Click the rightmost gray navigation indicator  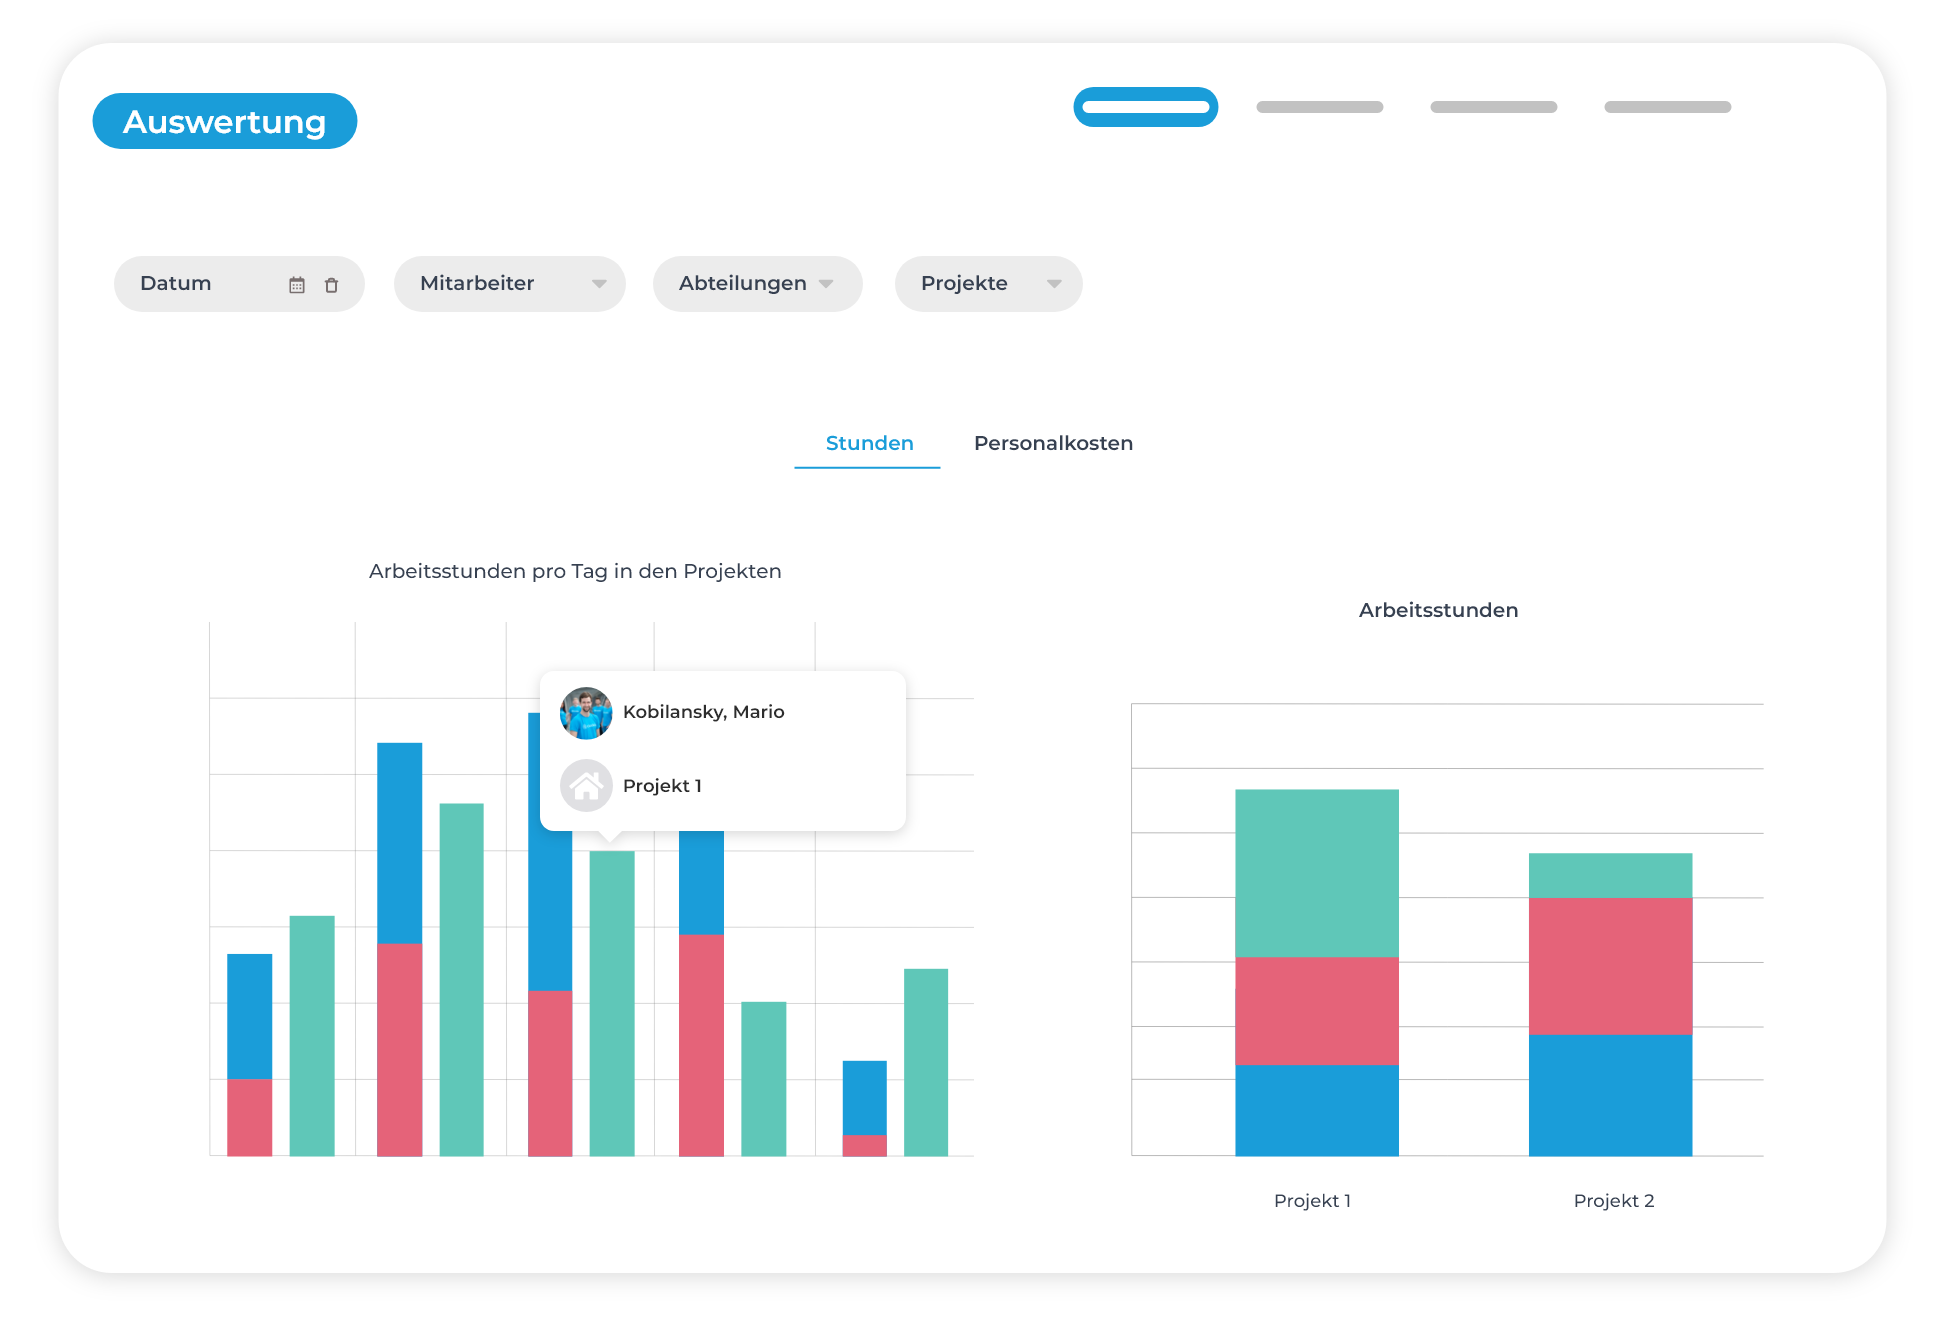pos(1667,107)
